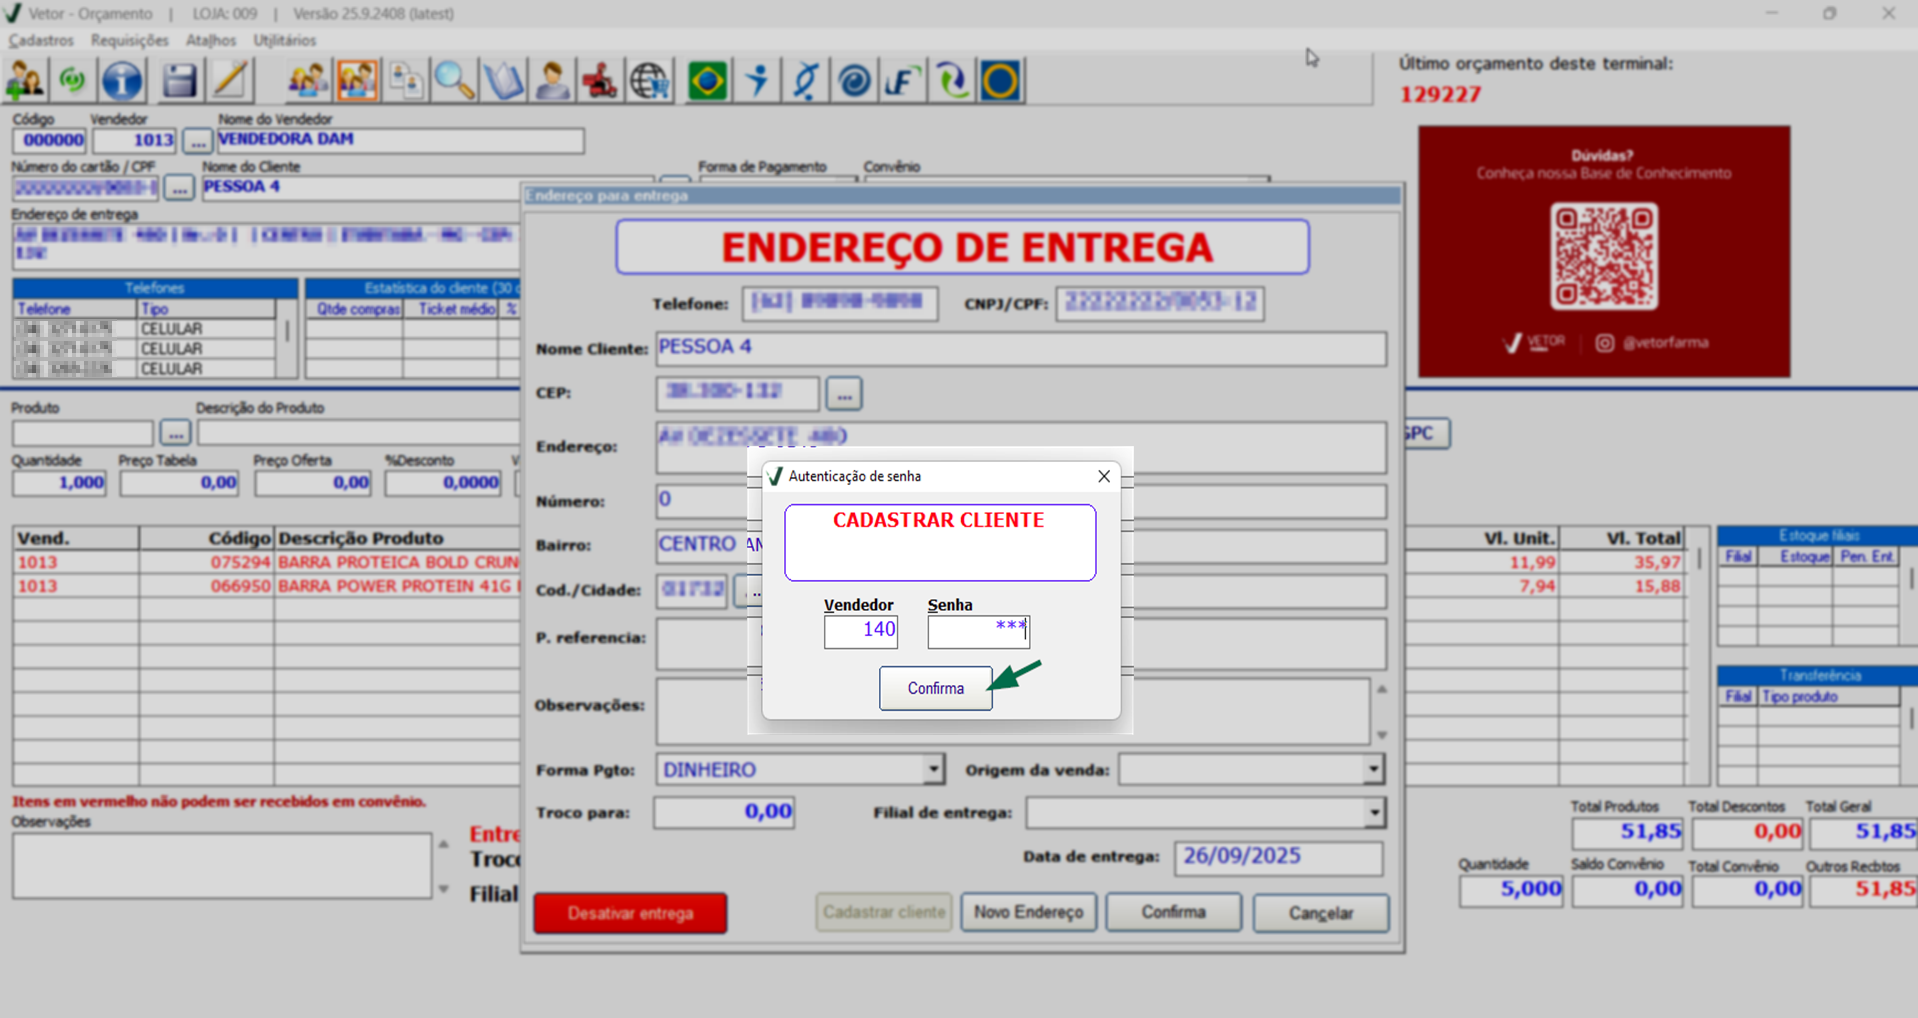
Task: Click the open book icon in toolbar
Action: 503,80
